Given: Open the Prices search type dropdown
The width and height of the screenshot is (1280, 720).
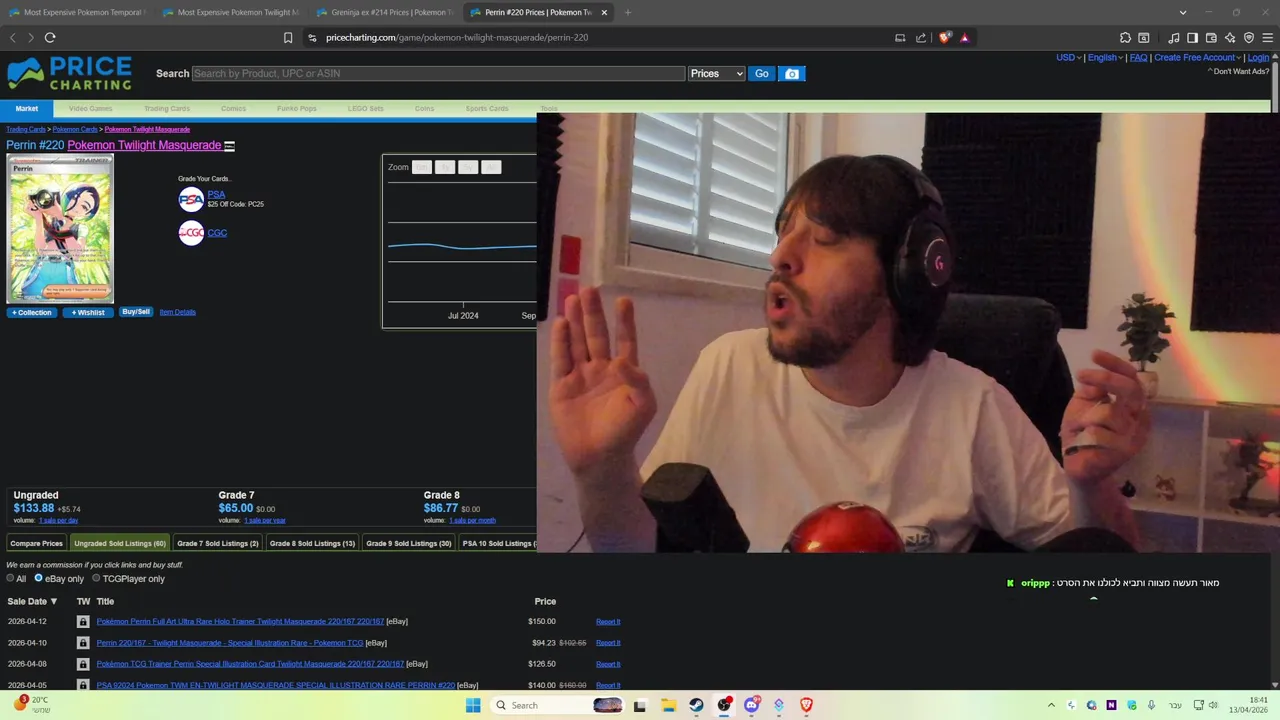Looking at the screenshot, I should pos(717,74).
